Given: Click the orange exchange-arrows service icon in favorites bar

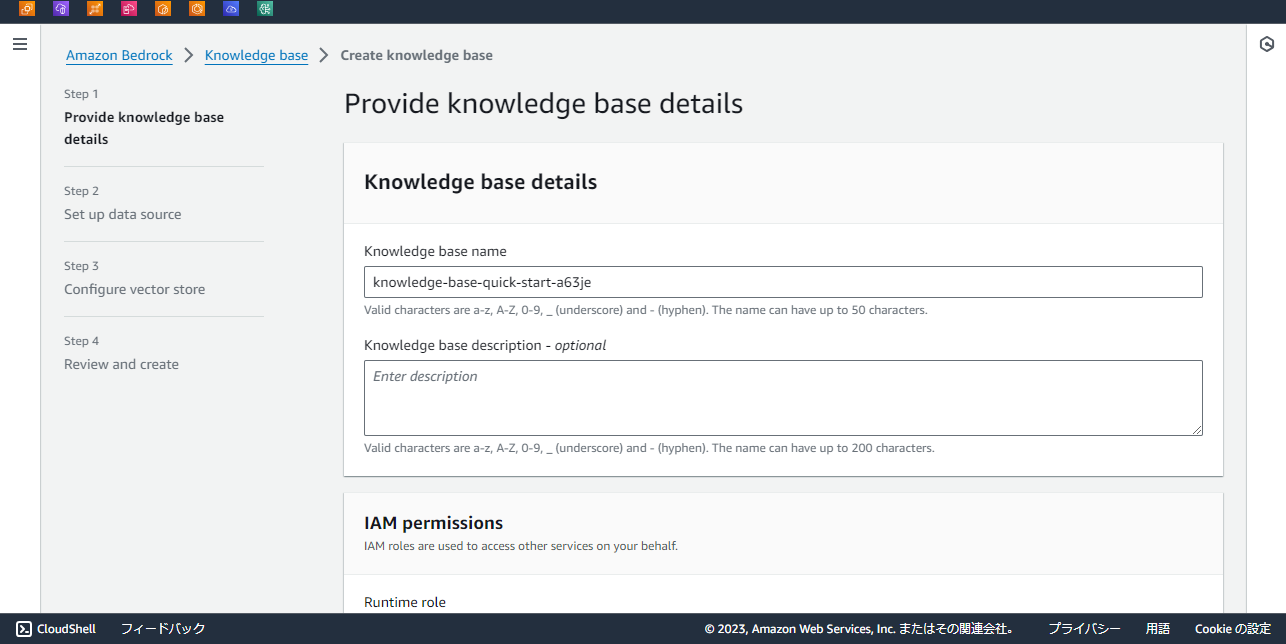Looking at the screenshot, I should [x=27, y=9].
